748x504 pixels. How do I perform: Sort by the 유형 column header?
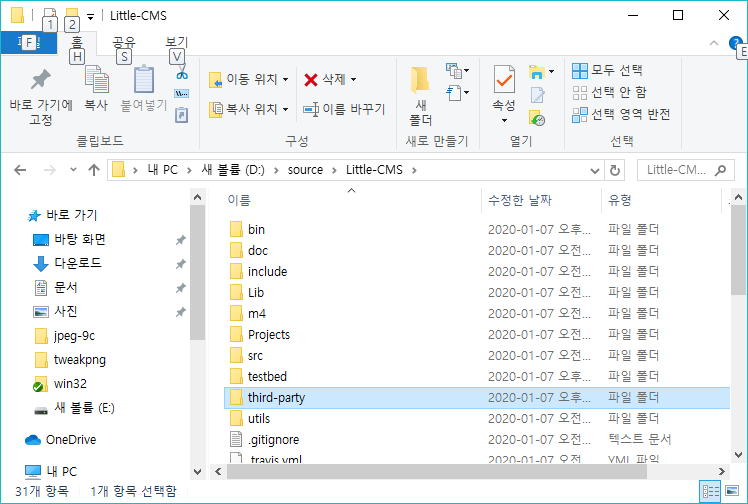(661, 200)
